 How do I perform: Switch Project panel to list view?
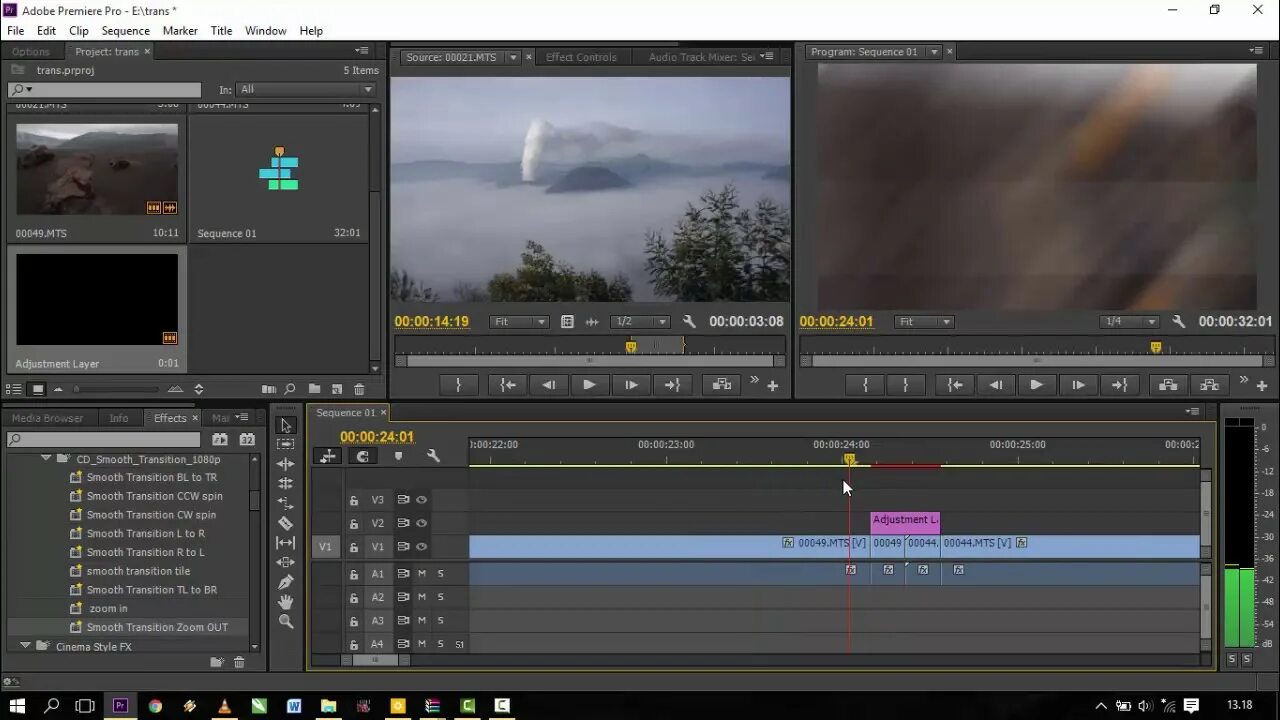tap(14, 389)
